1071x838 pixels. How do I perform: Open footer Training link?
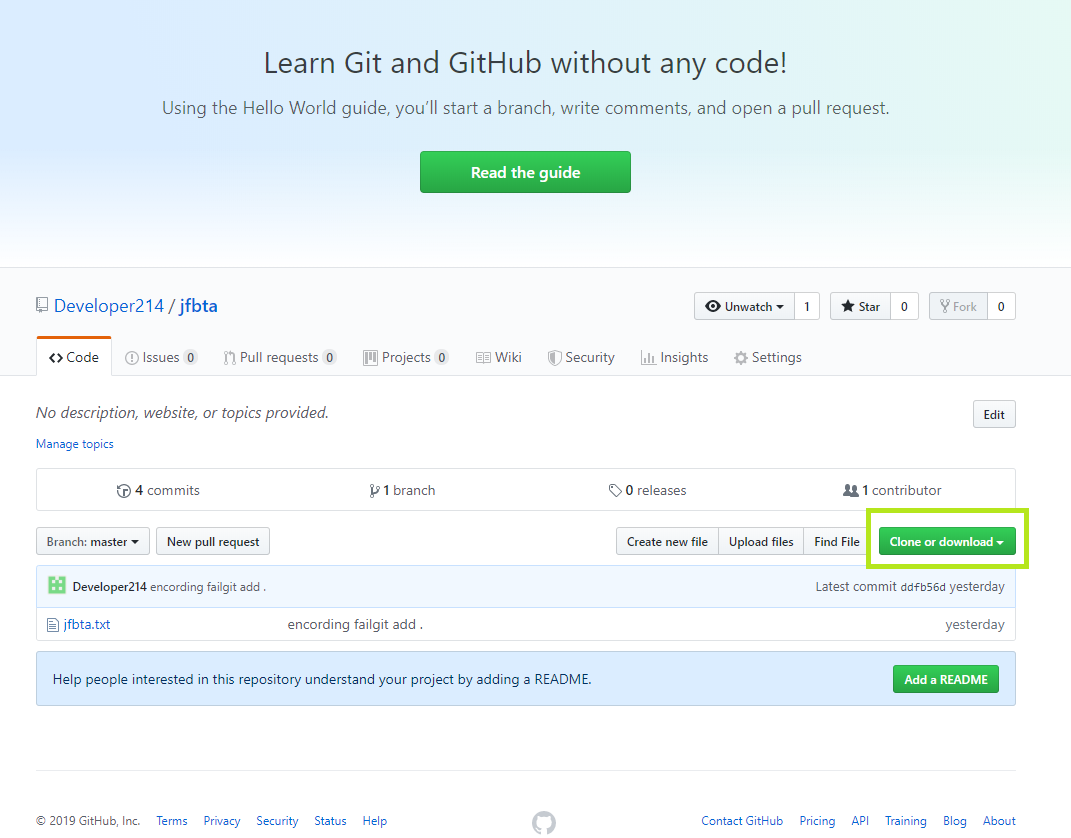tap(906, 821)
